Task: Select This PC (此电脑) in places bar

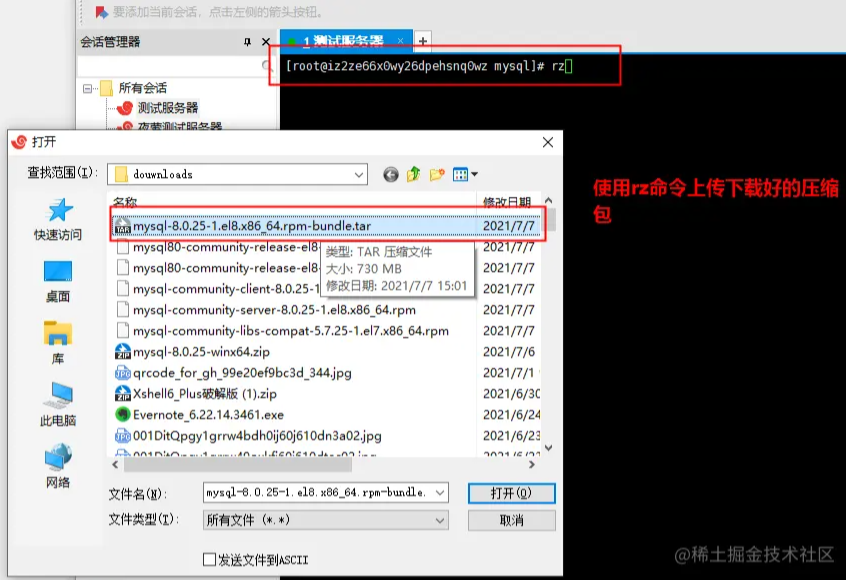Action: click(x=58, y=405)
